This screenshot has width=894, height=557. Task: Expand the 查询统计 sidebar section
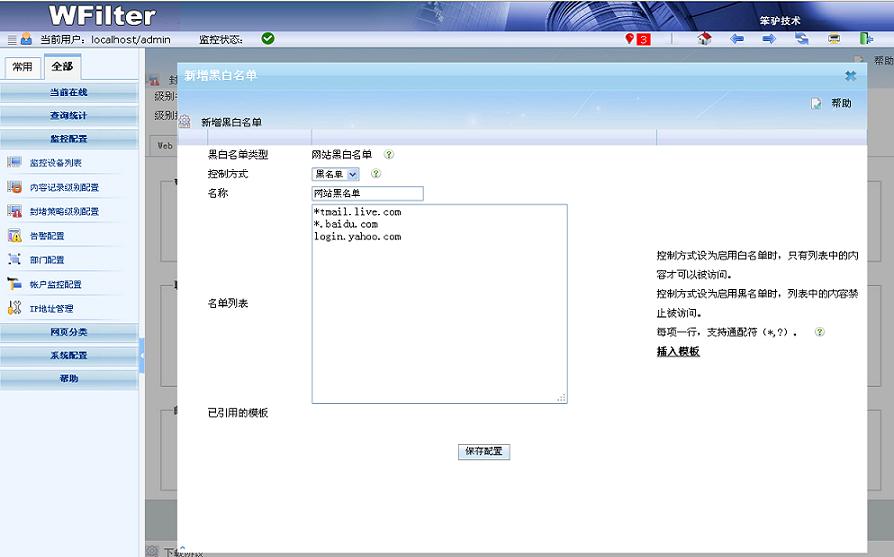[69, 116]
